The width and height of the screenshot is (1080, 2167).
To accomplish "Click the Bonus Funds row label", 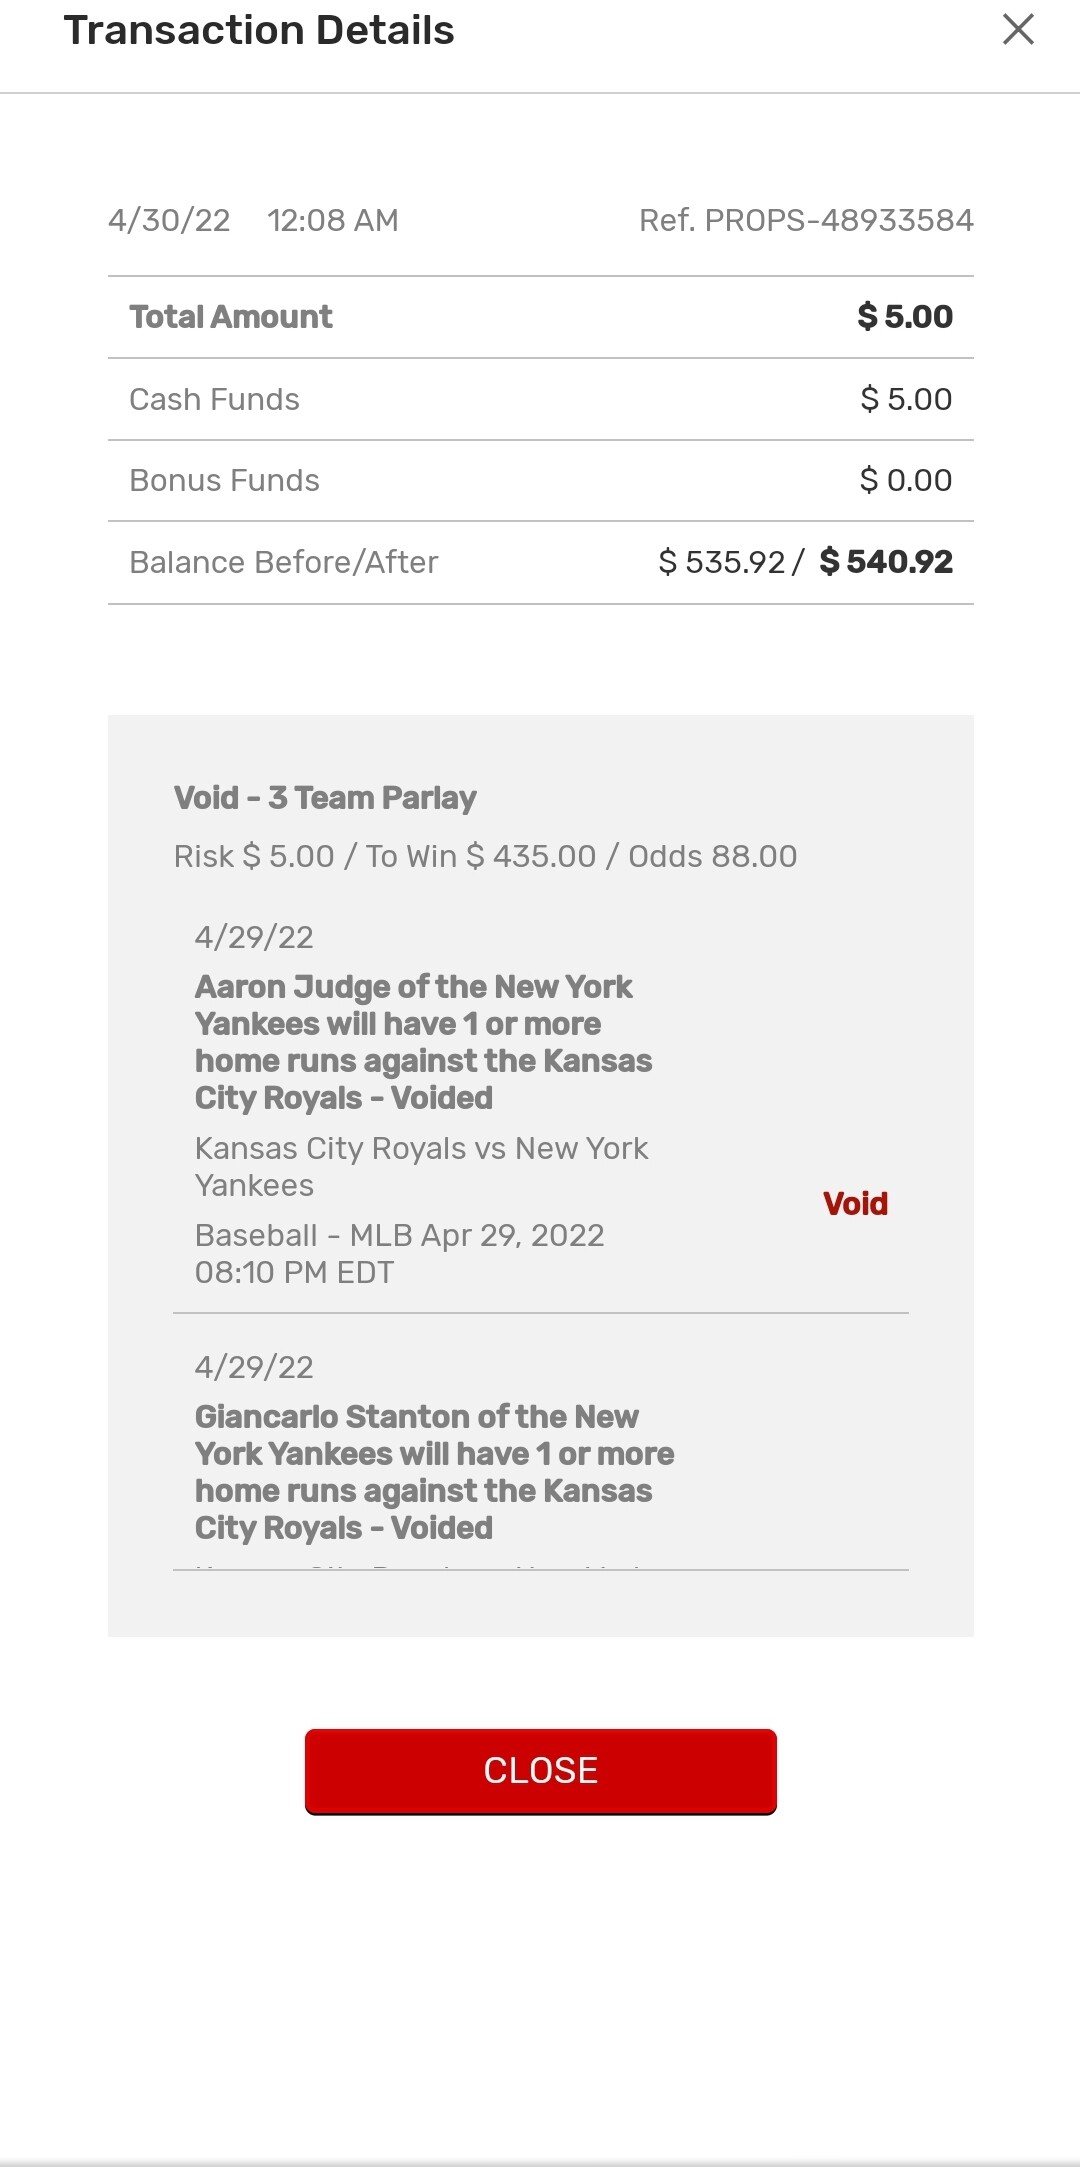I will pos(224,480).
